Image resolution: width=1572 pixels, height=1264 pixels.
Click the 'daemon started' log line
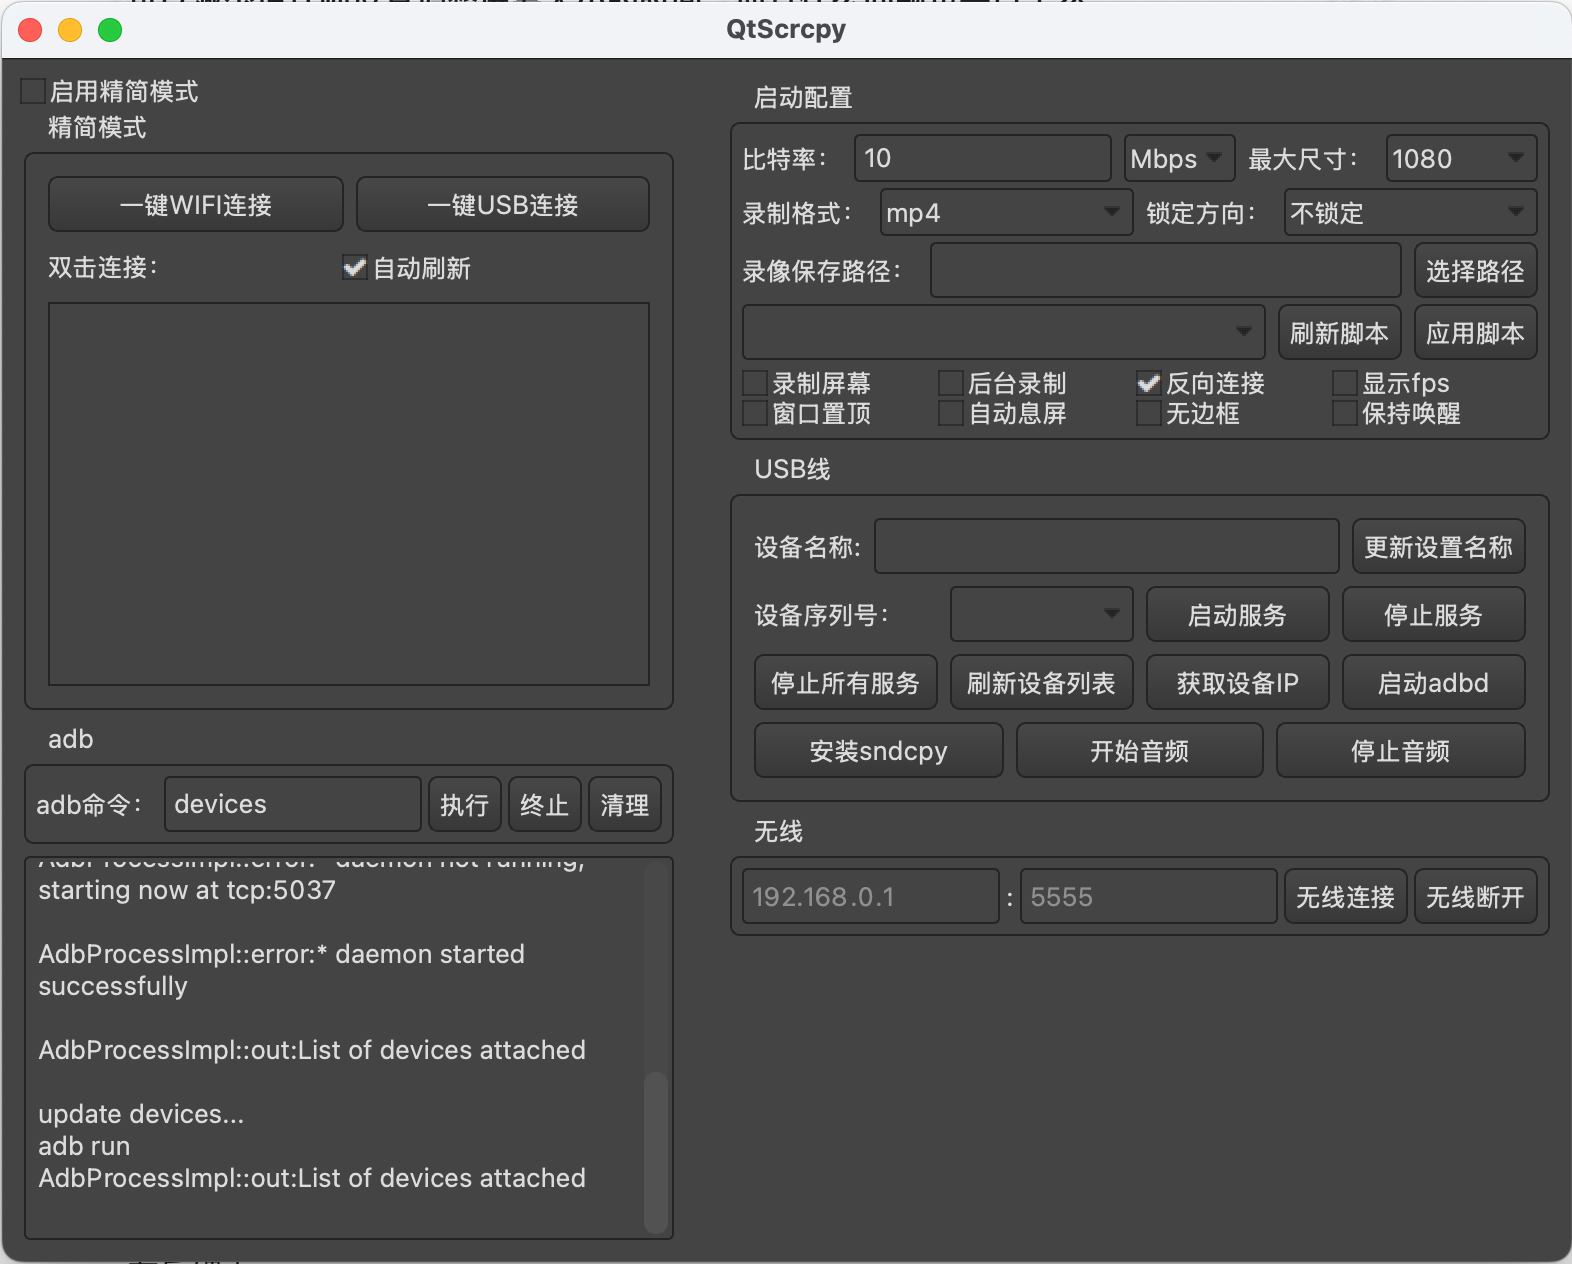click(281, 970)
